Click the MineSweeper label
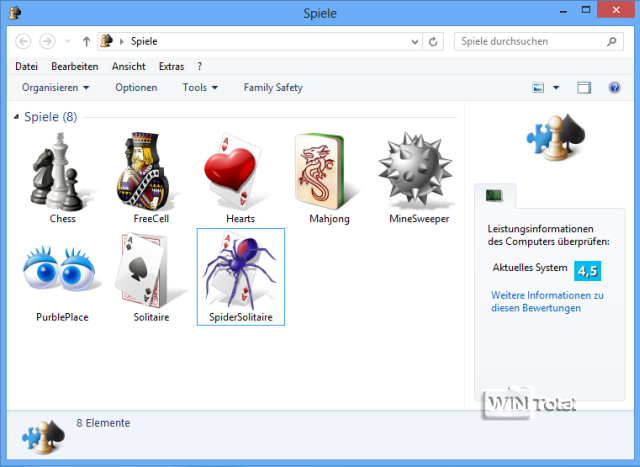640x467 pixels. (419, 218)
